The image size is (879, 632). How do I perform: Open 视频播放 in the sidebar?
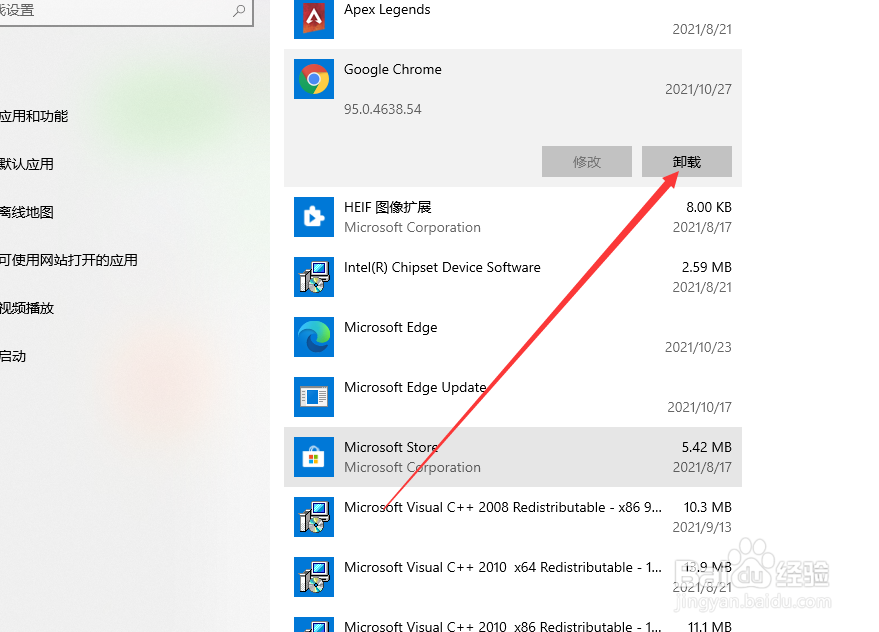click(27, 308)
